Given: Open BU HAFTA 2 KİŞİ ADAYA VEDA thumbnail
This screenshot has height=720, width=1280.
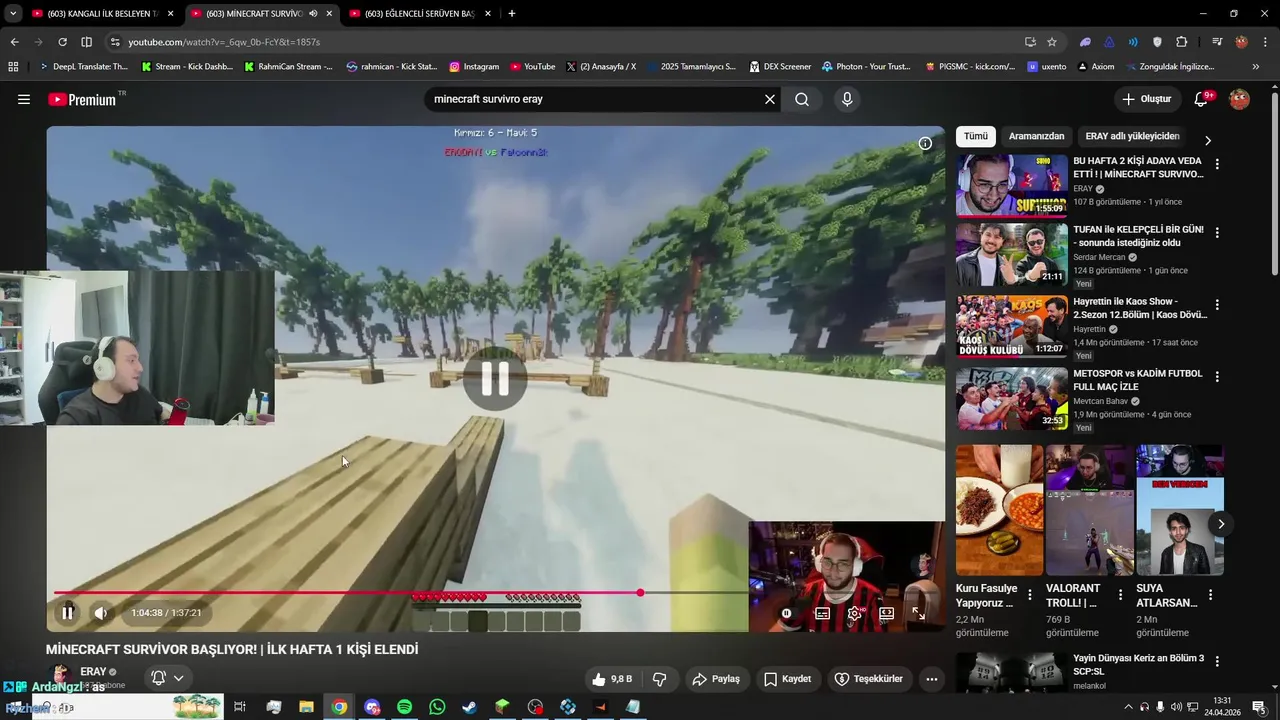Looking at the screenshot, I should click(1011, 186).
